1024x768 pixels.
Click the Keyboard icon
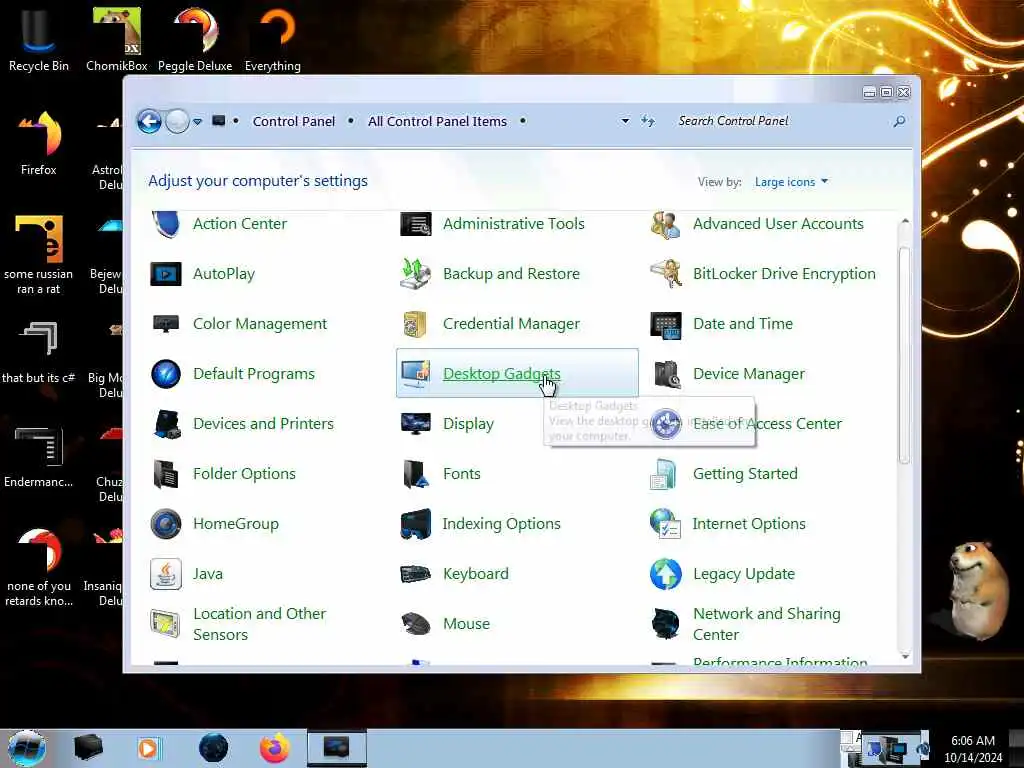[415, 574]
